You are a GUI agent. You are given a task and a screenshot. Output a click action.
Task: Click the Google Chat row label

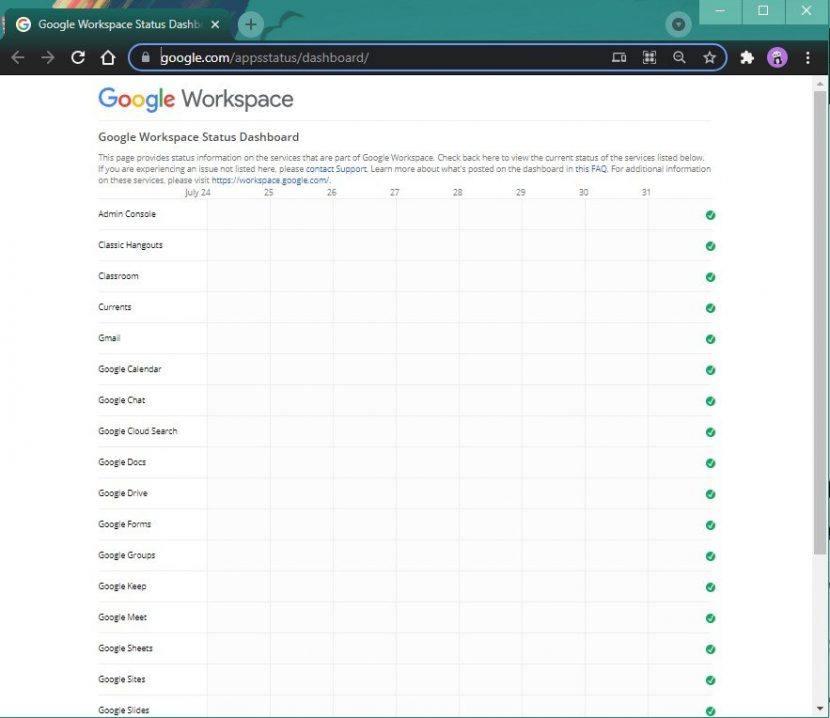tap(122, 400)
